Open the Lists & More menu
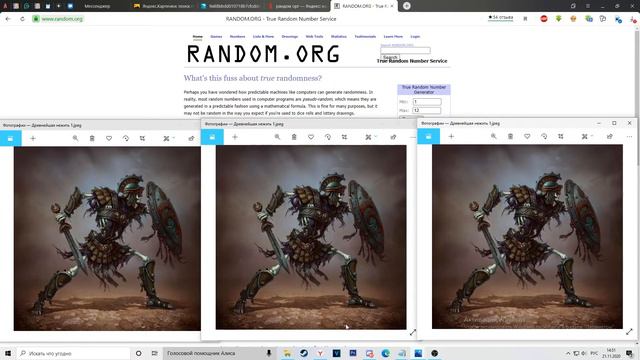 click(x=263, y=37)
